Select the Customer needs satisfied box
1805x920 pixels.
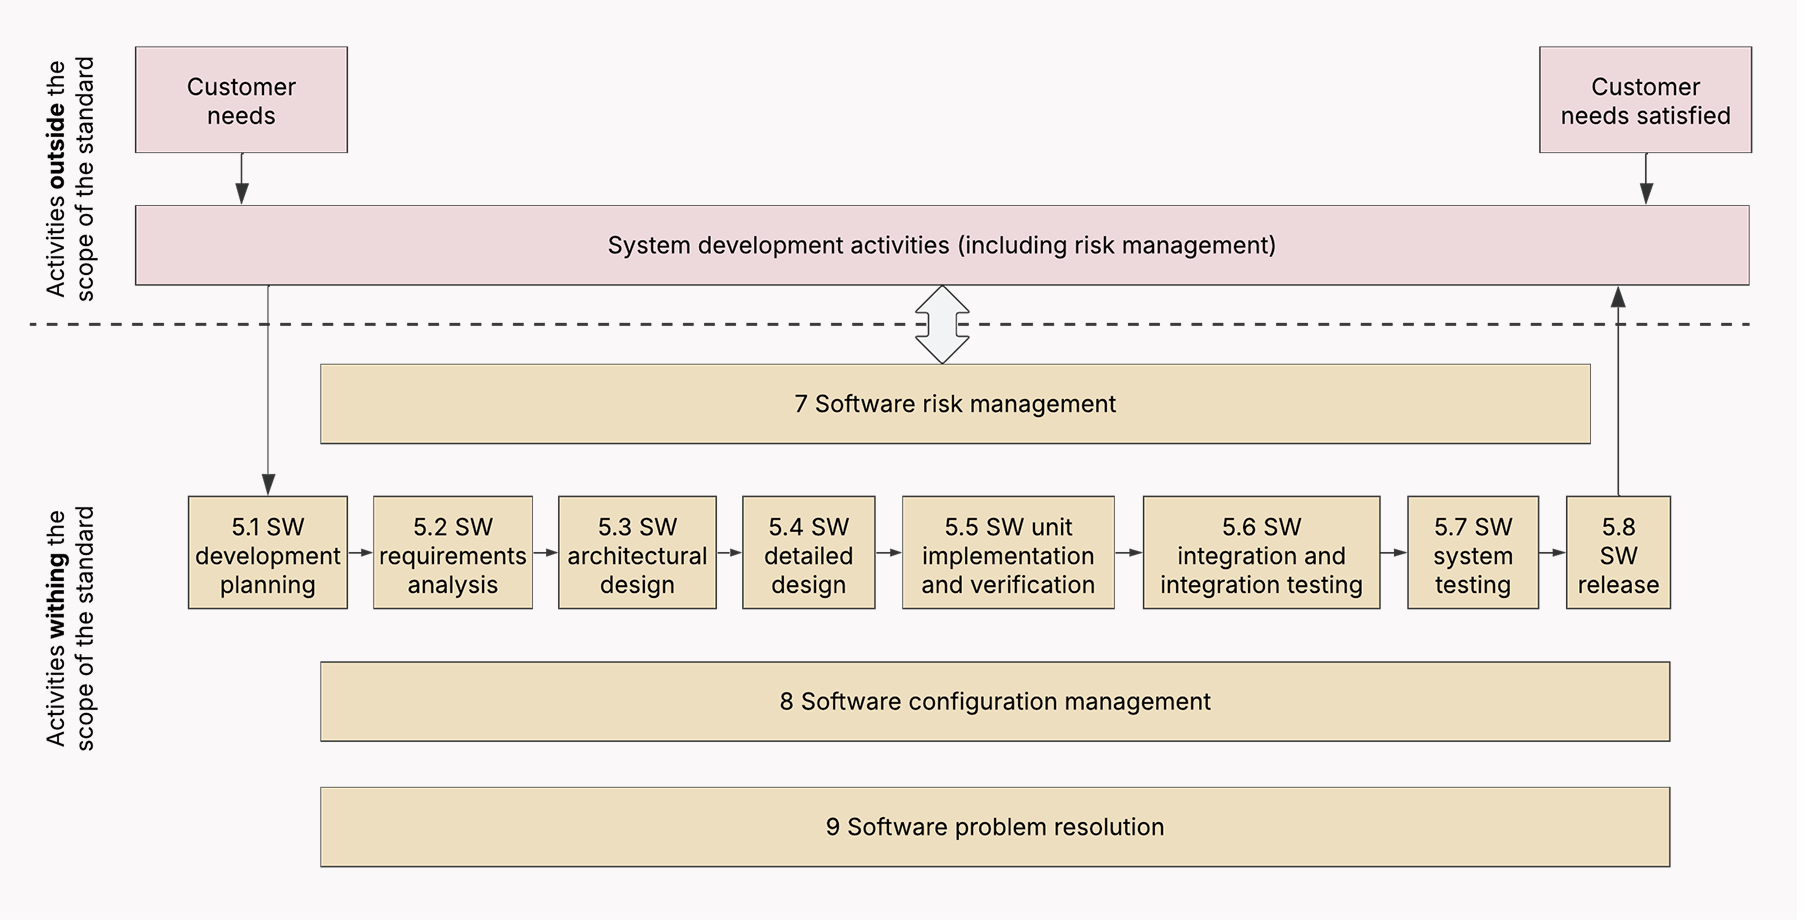point(1645,100)
